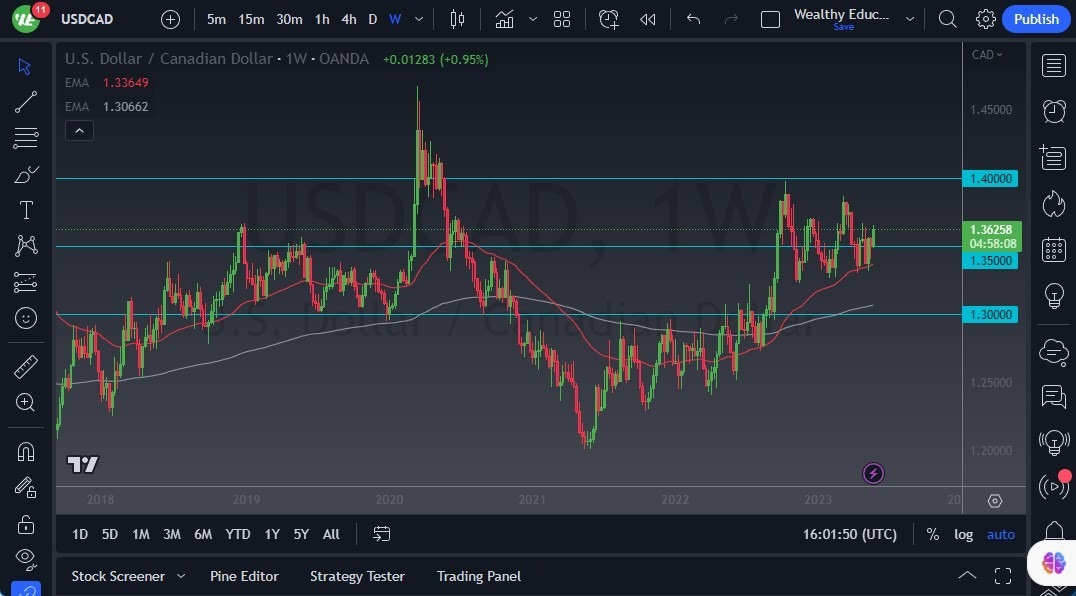1076x596 pixels.
Task: Lock all drawings on chart
Action: pyautogui.click(x=25, y=524)
